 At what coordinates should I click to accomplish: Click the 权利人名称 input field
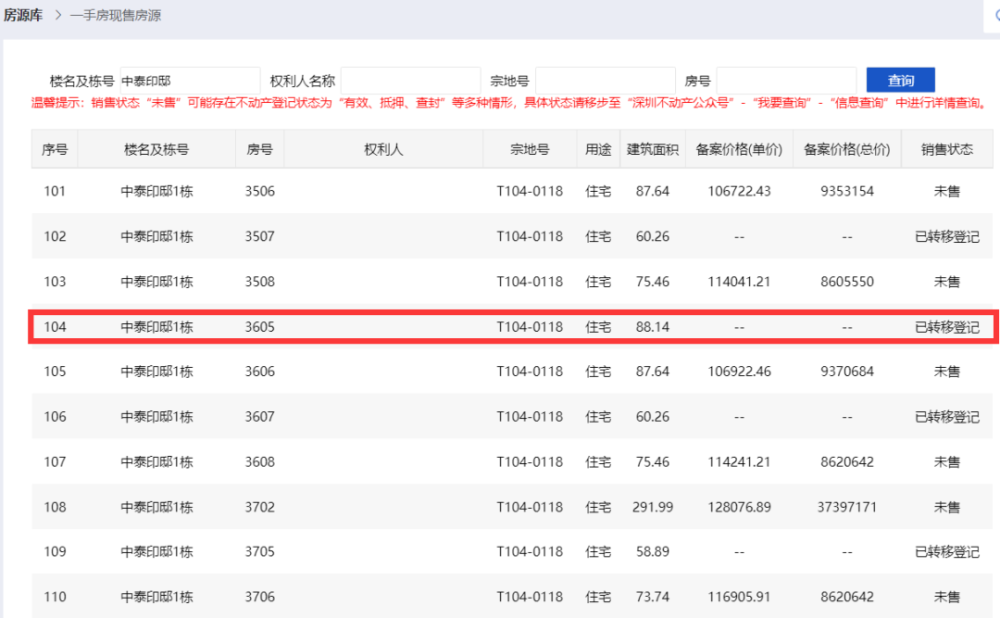point(410,81)
